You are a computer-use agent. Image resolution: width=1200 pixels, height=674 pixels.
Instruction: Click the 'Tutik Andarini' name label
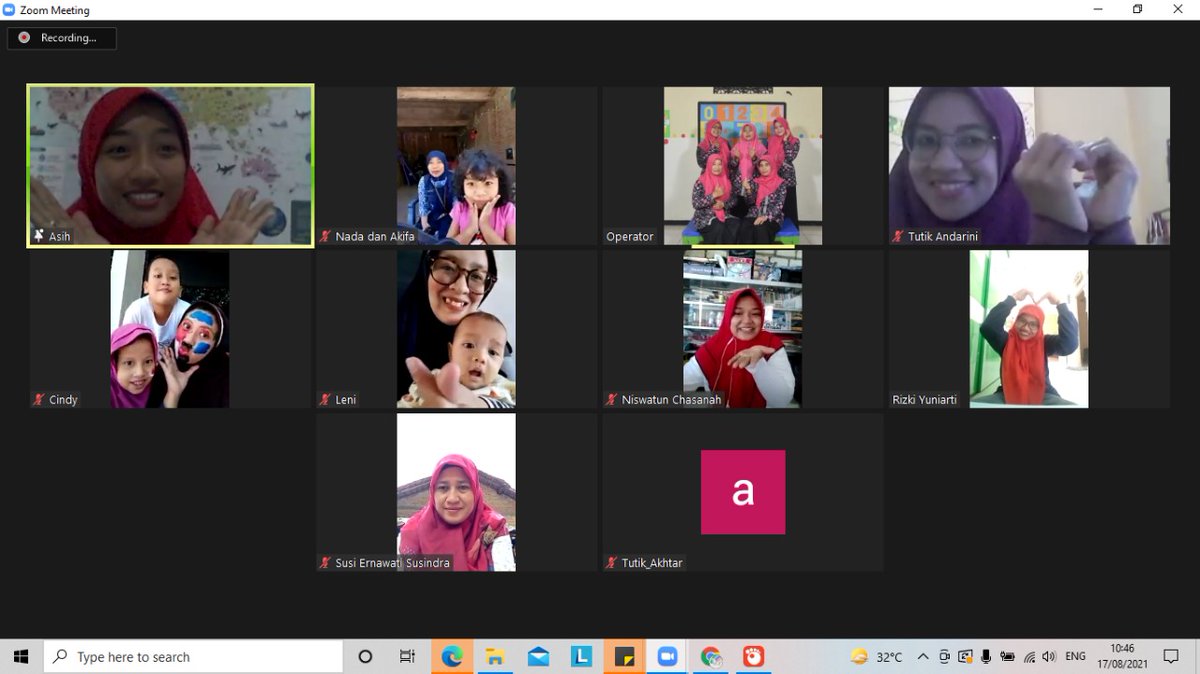pos(943,237)
